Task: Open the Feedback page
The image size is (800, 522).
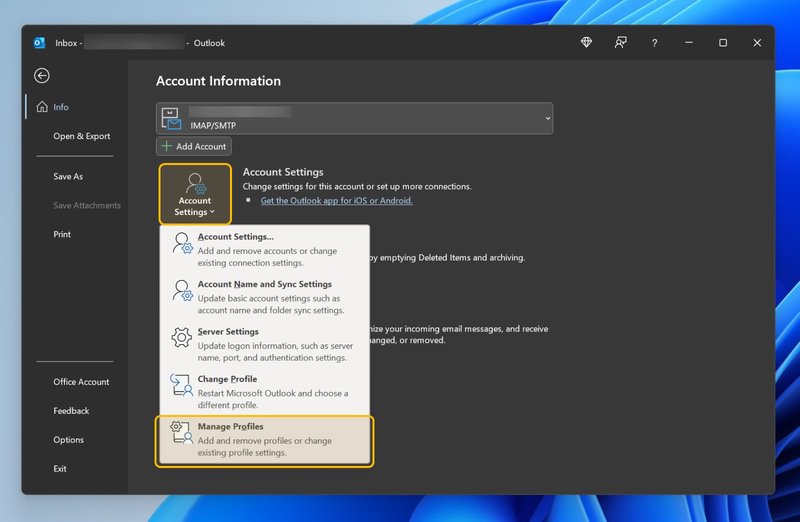Action: [71, 411]
